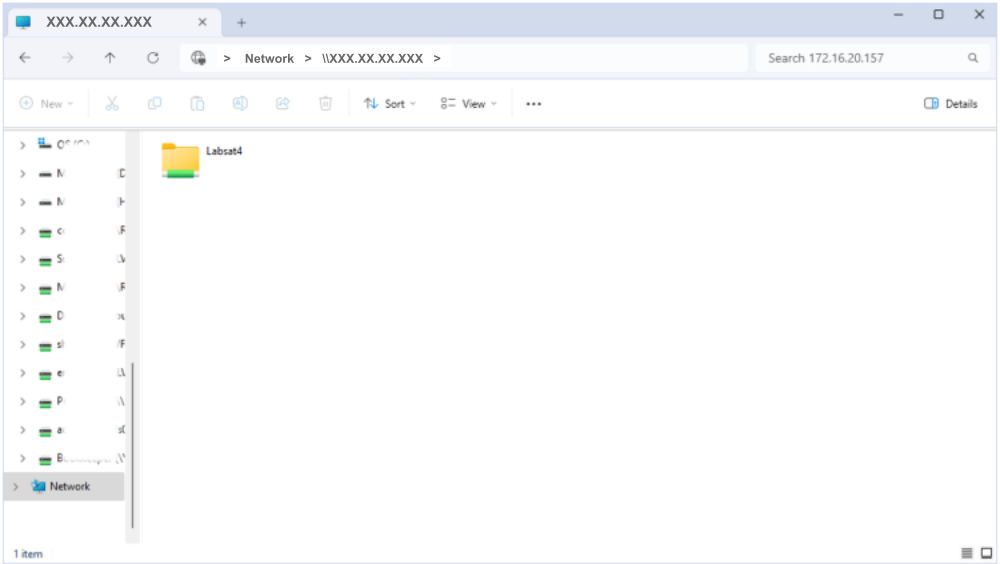The height and width of the screenshot is (564, 1000).
Task: Expand the OS (C:) drive node
Action: (x=23, y=145)
